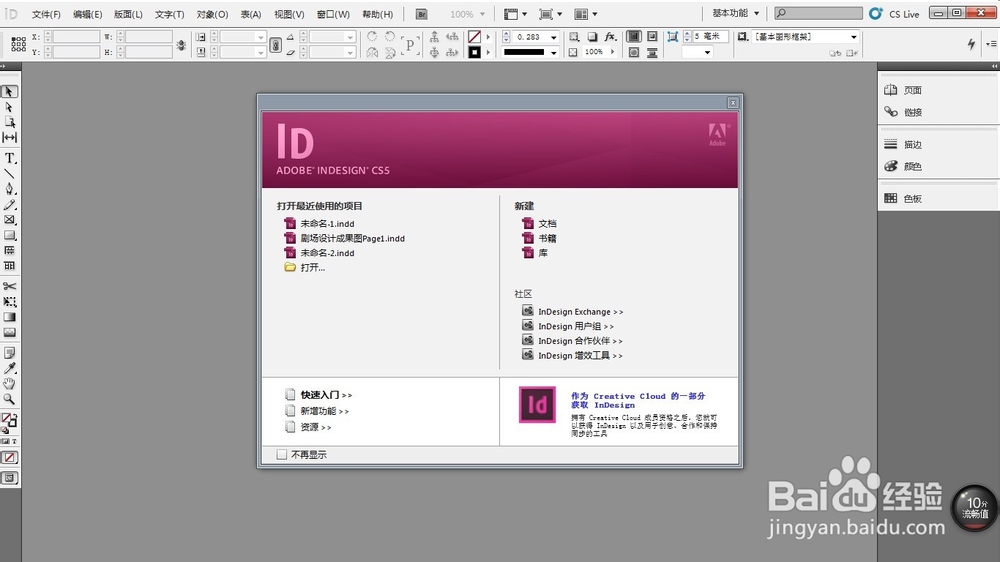1000x562 pixels.
Task: Select the Rectangle Frame tool
Action: [10, 220]
